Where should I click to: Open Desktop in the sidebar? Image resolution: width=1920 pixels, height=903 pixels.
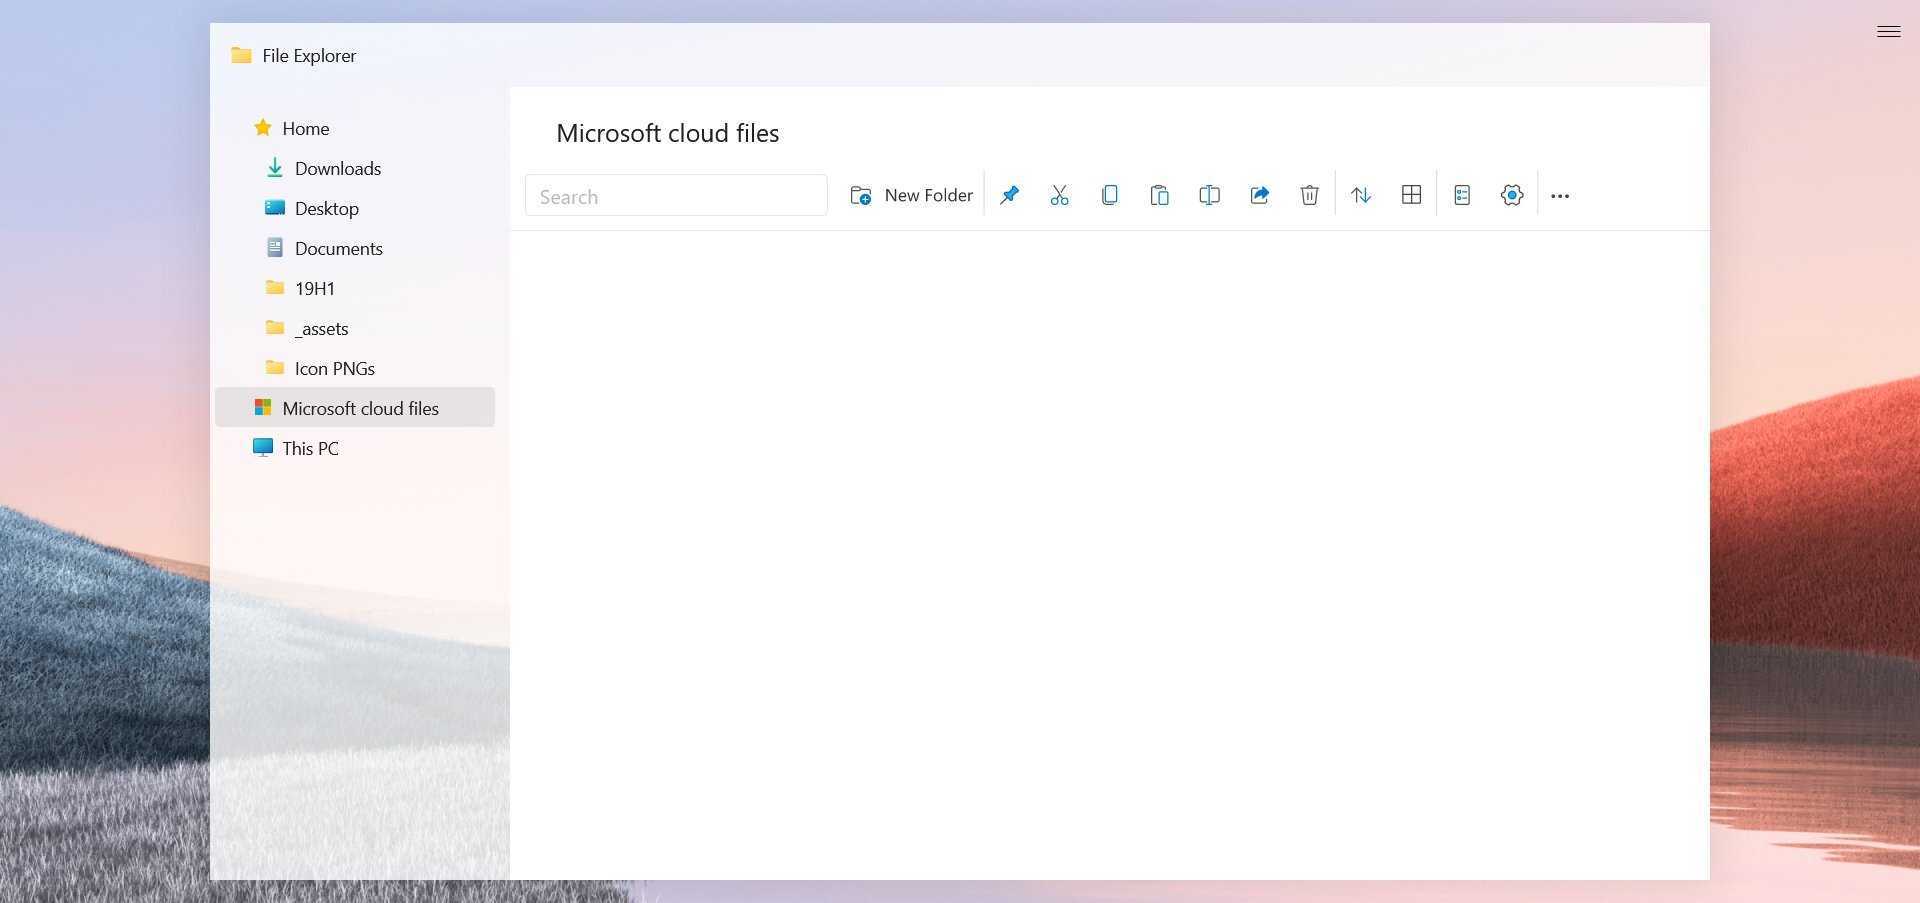pos(355,208)
